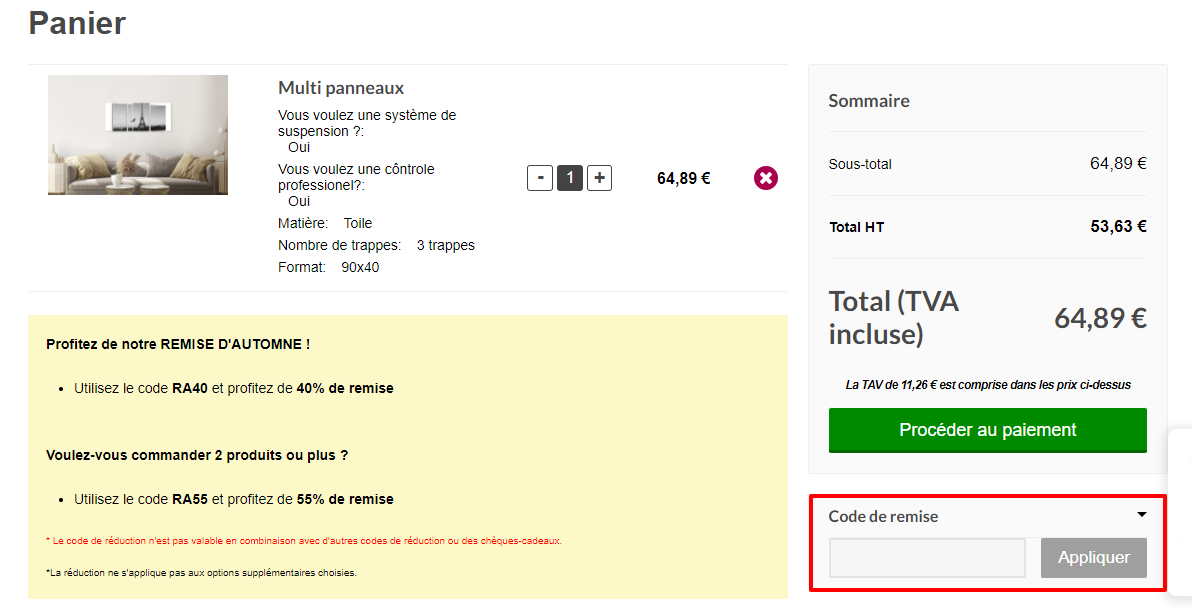The image size is (1192, 610).
Task: Click the grey Appliquer button
Action: (1094, 558)
